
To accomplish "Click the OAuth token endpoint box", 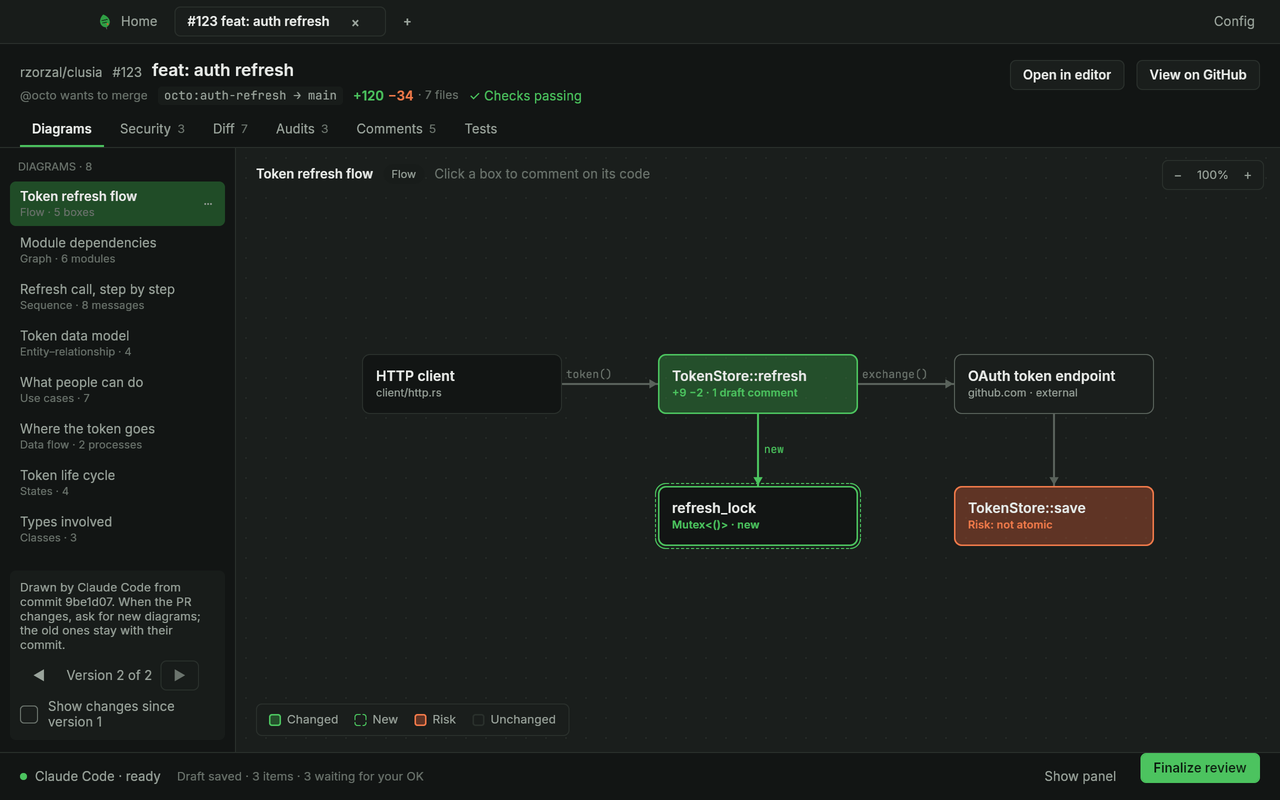I will (x=1054, y=384).
